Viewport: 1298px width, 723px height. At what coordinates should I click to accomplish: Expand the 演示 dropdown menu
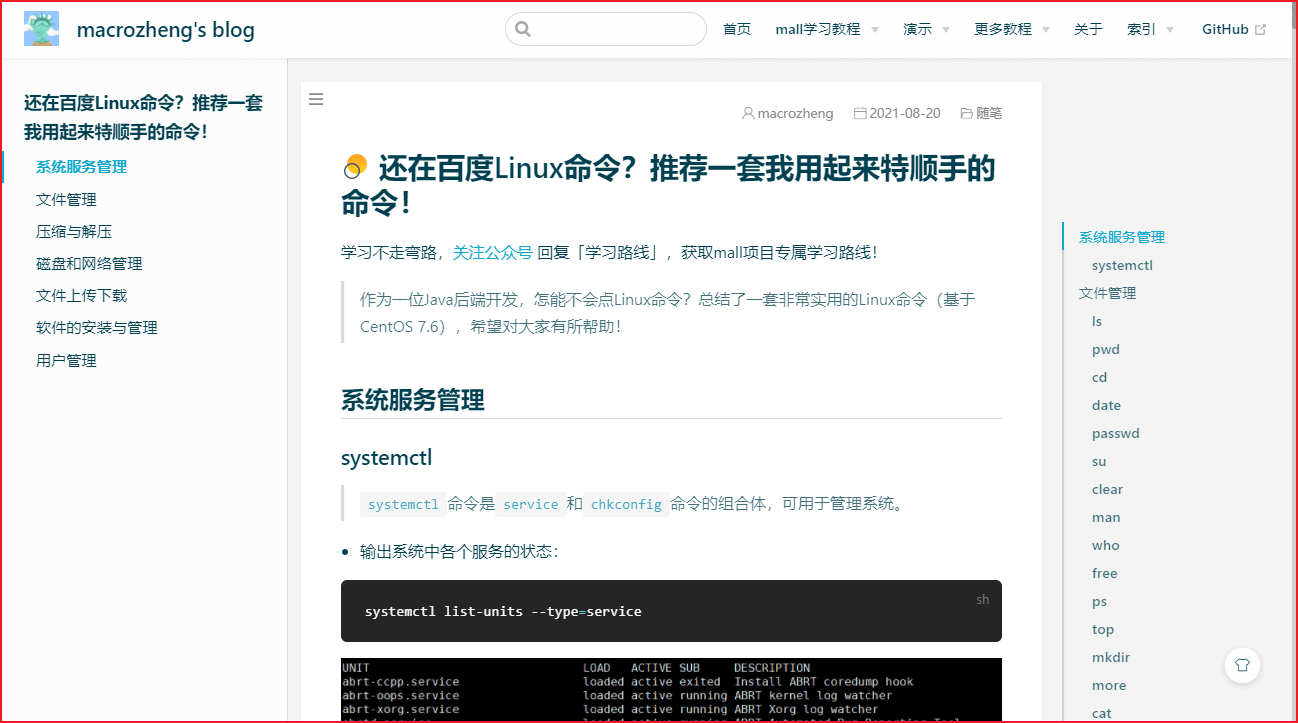[926, 29]
